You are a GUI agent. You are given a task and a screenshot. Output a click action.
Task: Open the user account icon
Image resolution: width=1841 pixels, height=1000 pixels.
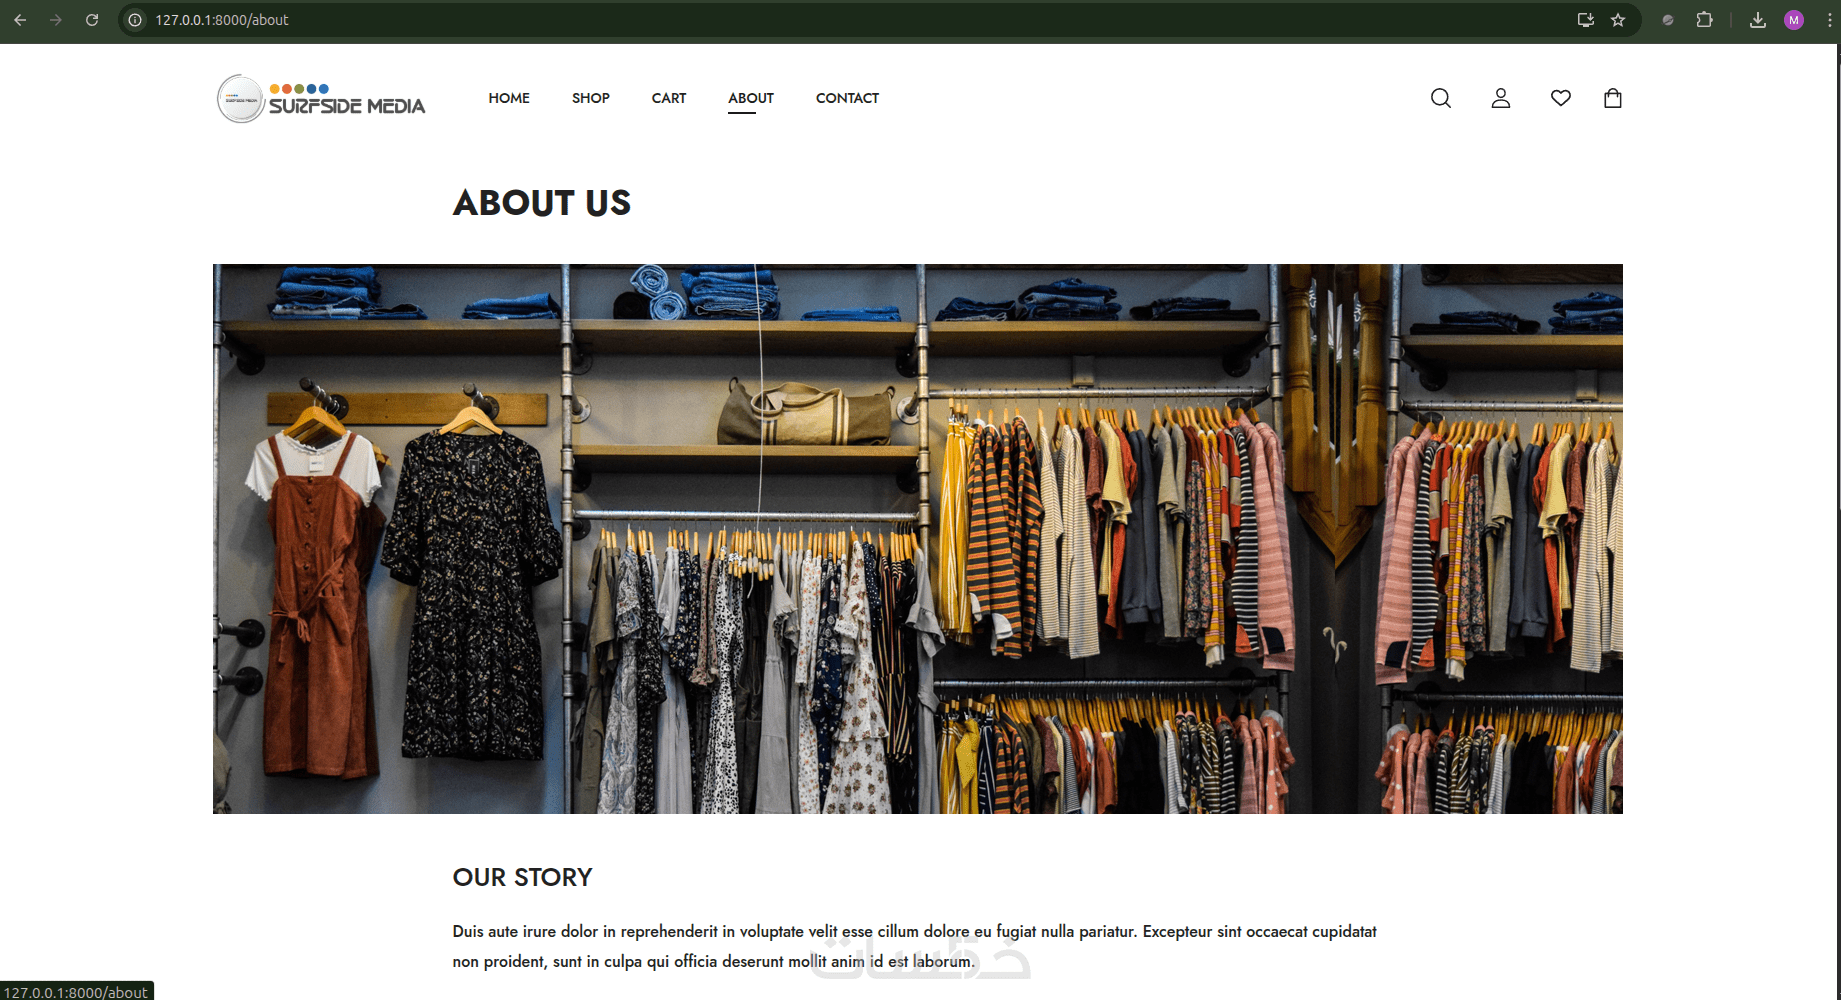(1500, 98)
